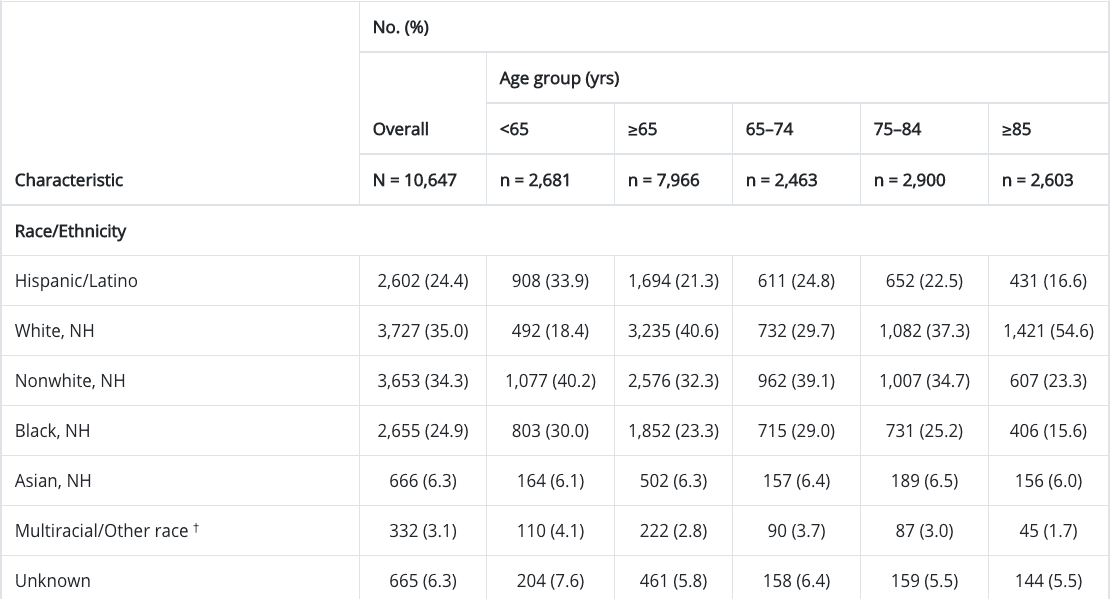The image size is (1110, 599).
Task: Click the 1,421 (54.6) cell
Action: tap(1048, 331)
